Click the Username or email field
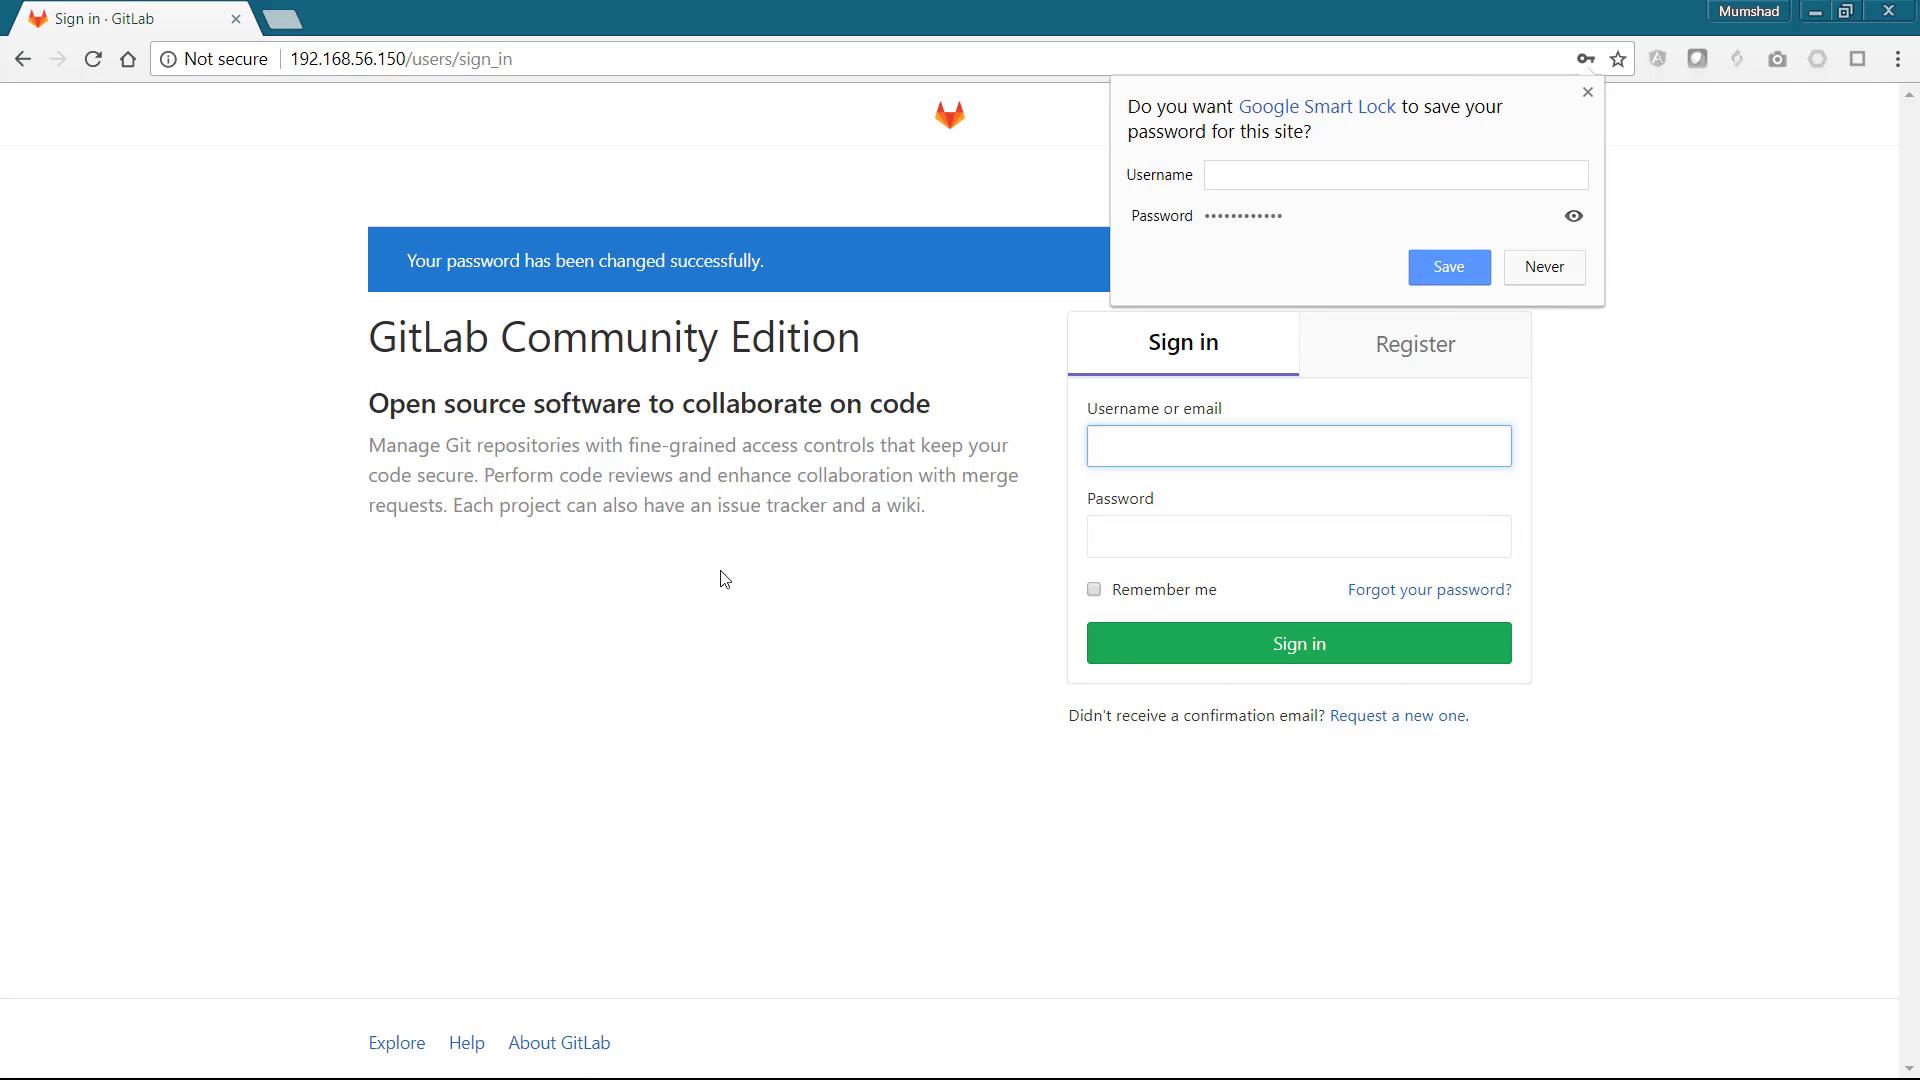The width and height of the screenshot is (1920, 1080). pyautogui.click(x=1298, y=446)
